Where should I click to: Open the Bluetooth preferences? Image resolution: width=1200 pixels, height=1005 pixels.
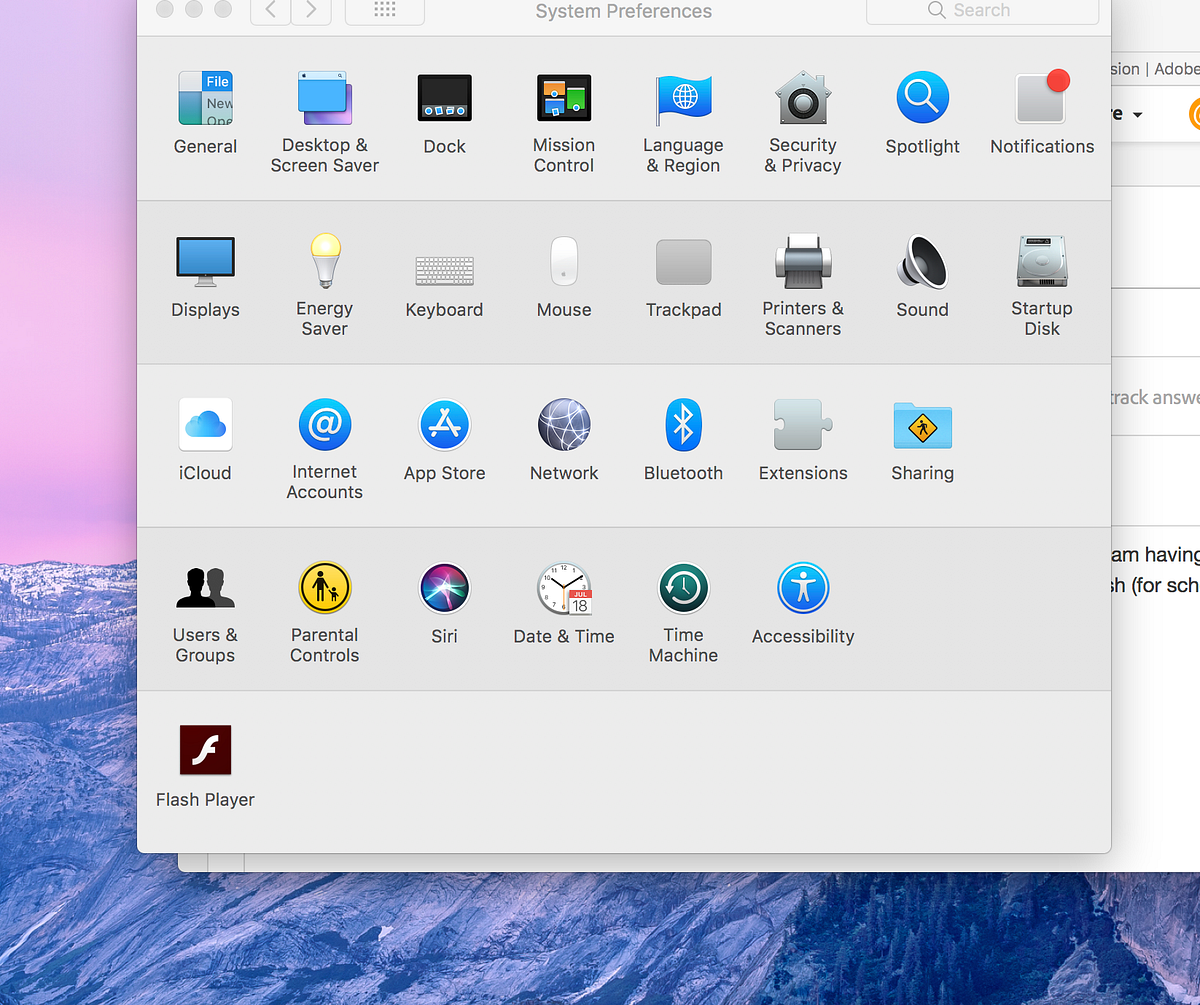[x=683, y=425]
